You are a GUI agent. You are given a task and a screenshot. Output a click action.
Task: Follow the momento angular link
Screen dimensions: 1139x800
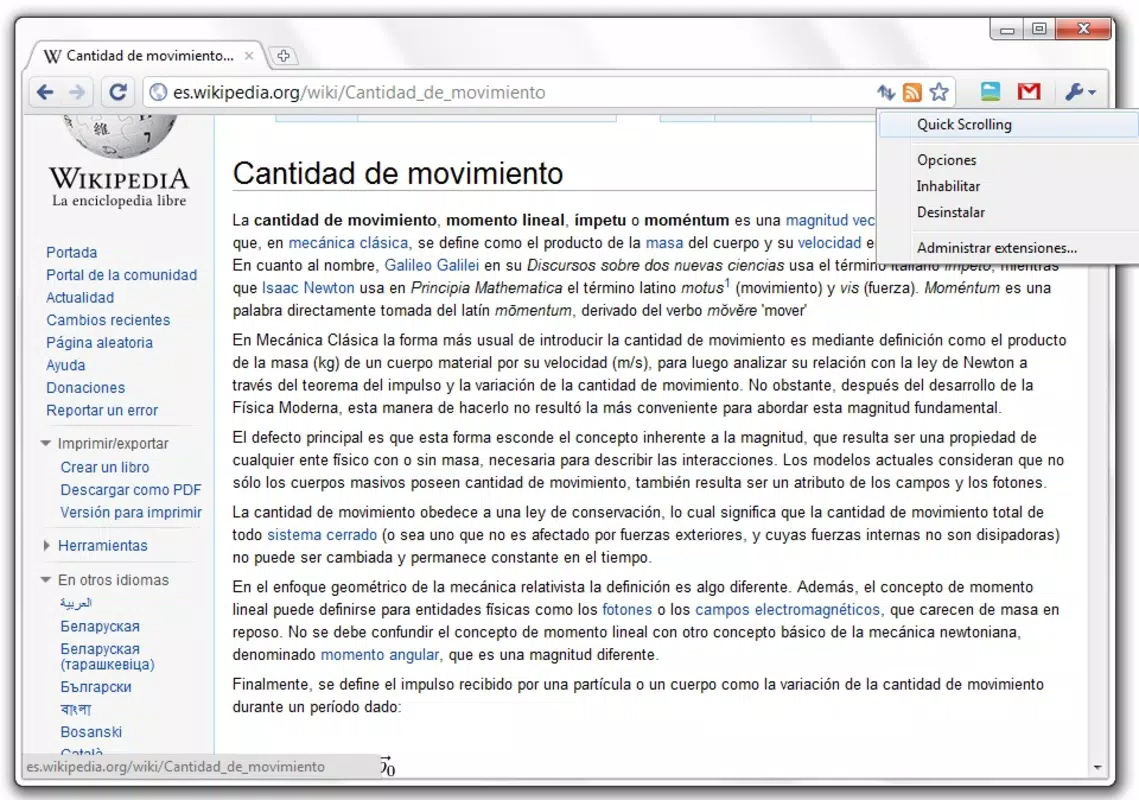pyautogui.click(x=380, y=655)
